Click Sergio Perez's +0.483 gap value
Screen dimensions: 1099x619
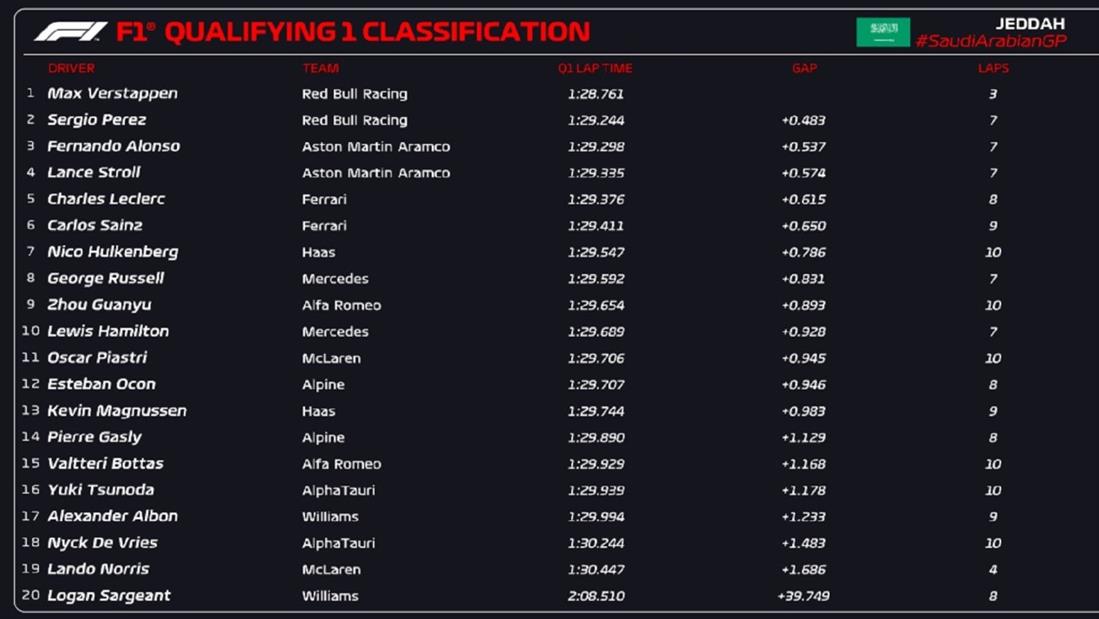tap(803, 120)
